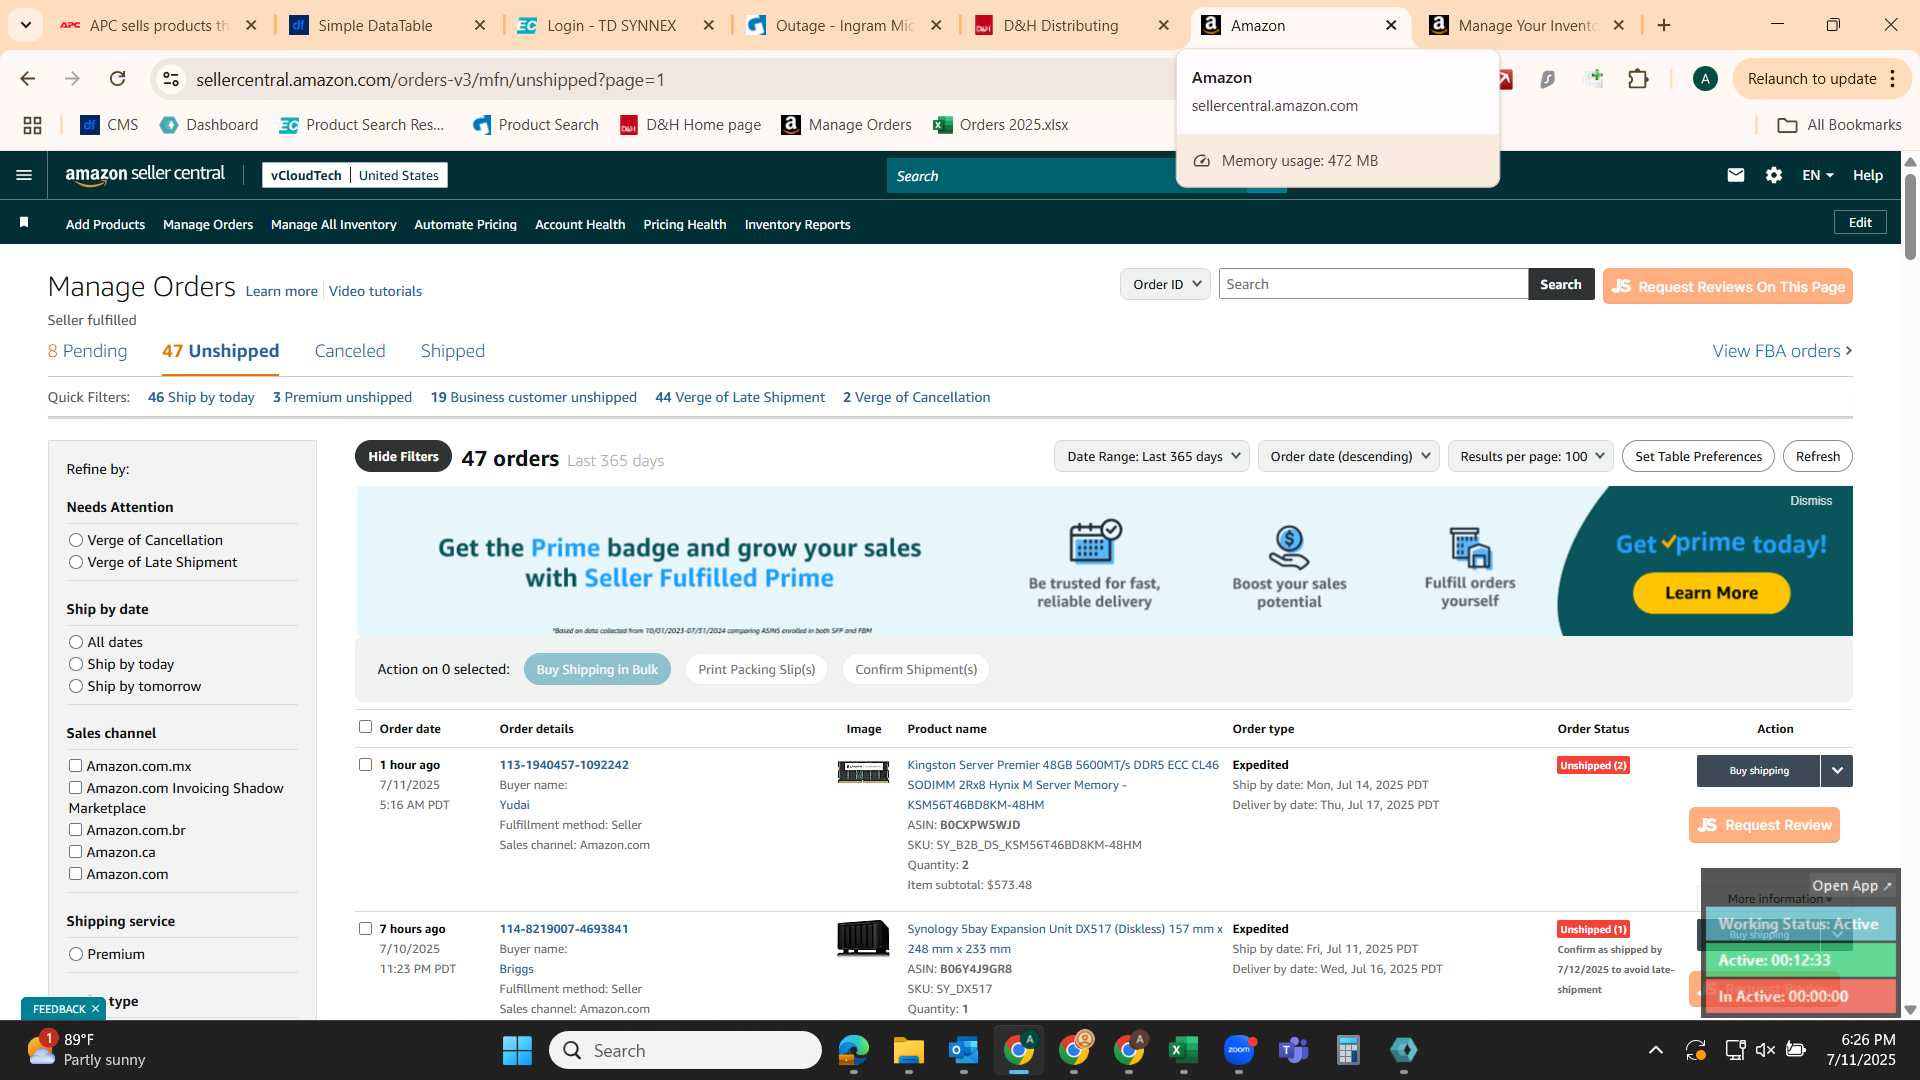1920x1080 pixels.
Task: Open Orders 2025.xlsx bookmark
Action: tap(1000, 125)
